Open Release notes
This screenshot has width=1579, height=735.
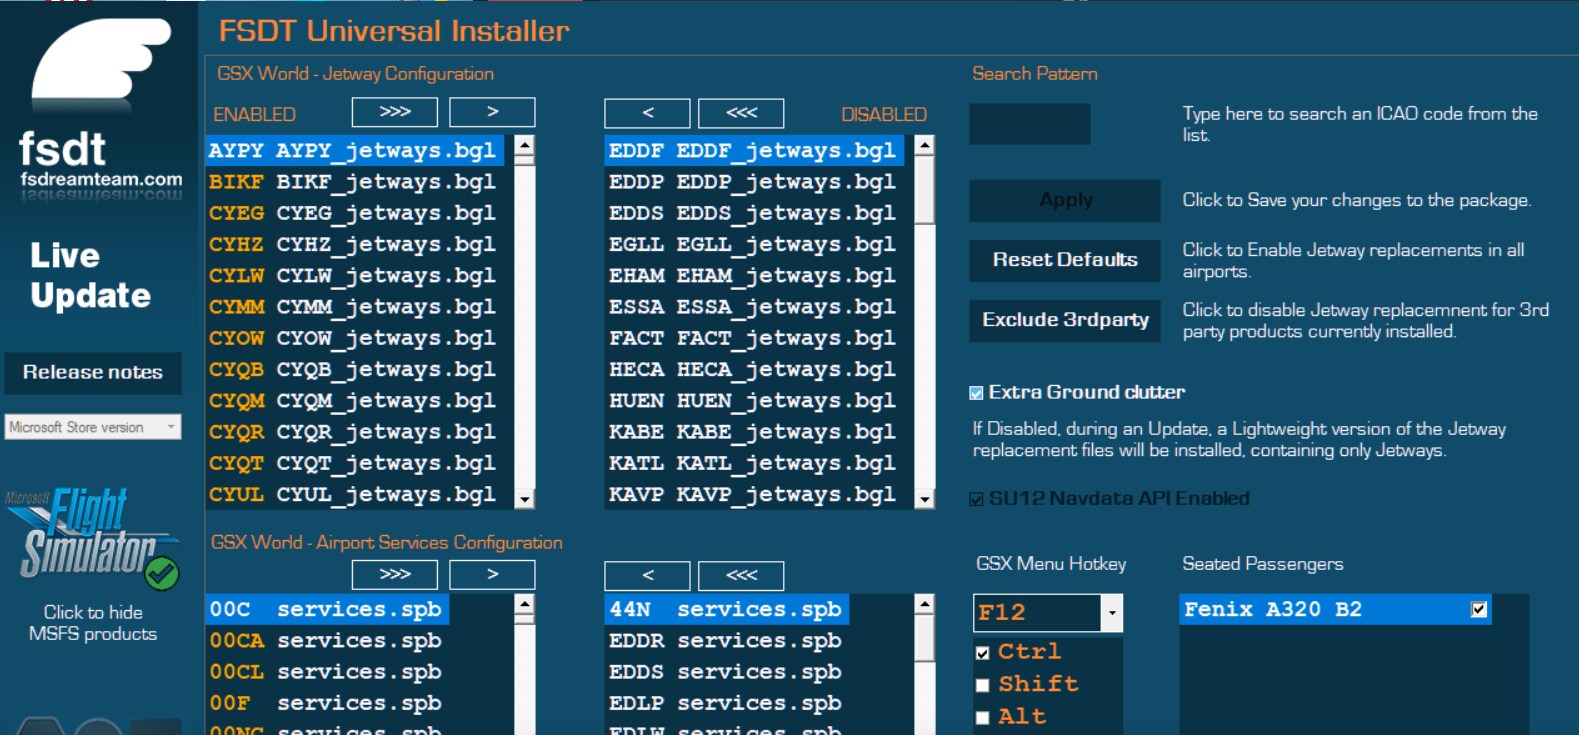click(93, 372)
